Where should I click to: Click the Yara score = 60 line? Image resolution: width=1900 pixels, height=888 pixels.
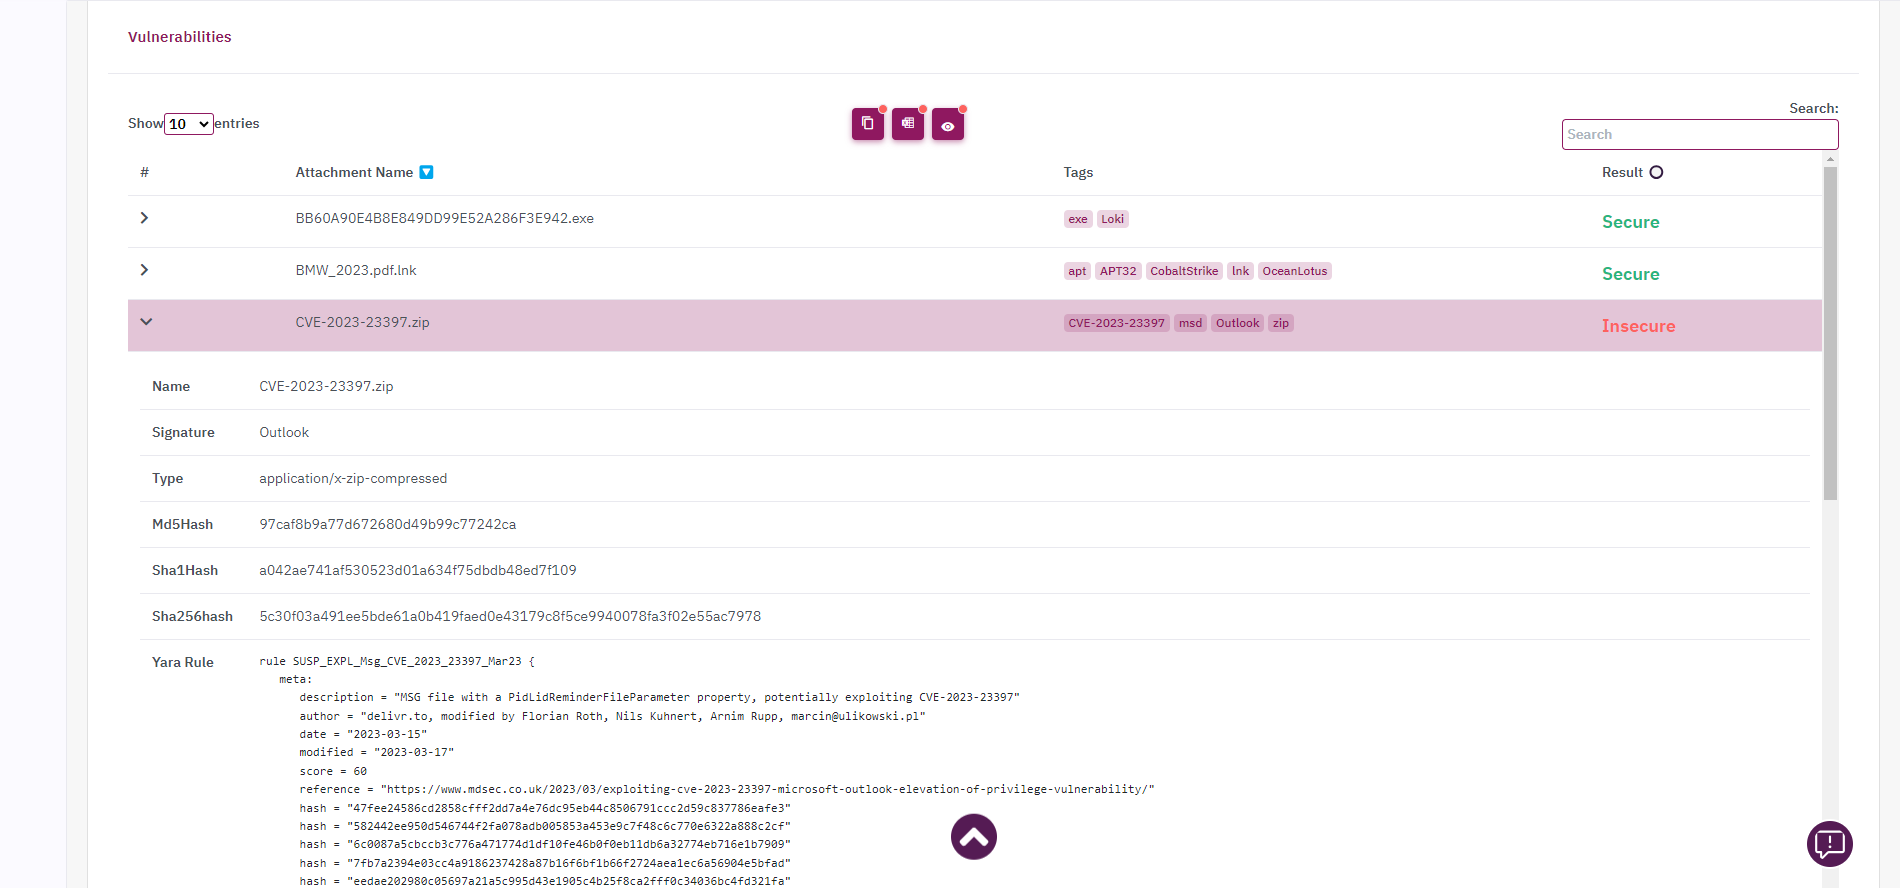point(333,771)
